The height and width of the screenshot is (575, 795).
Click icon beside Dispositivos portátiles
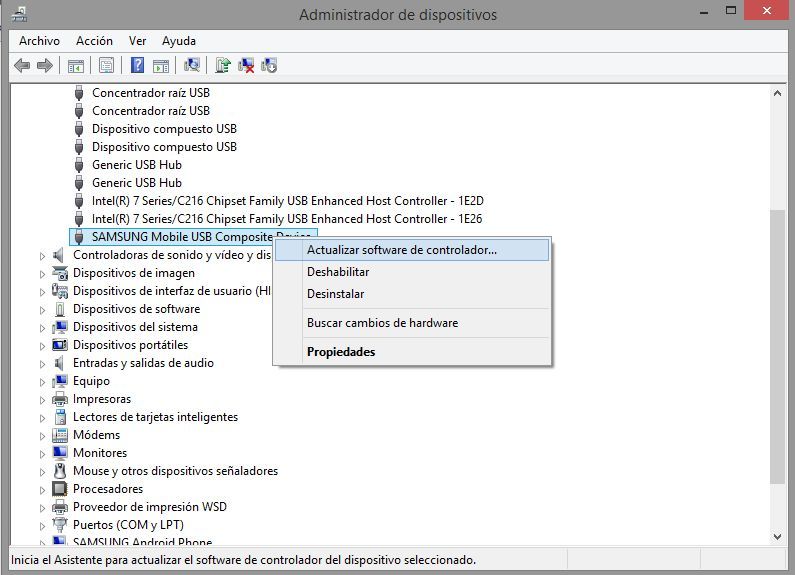pos(60,345)
